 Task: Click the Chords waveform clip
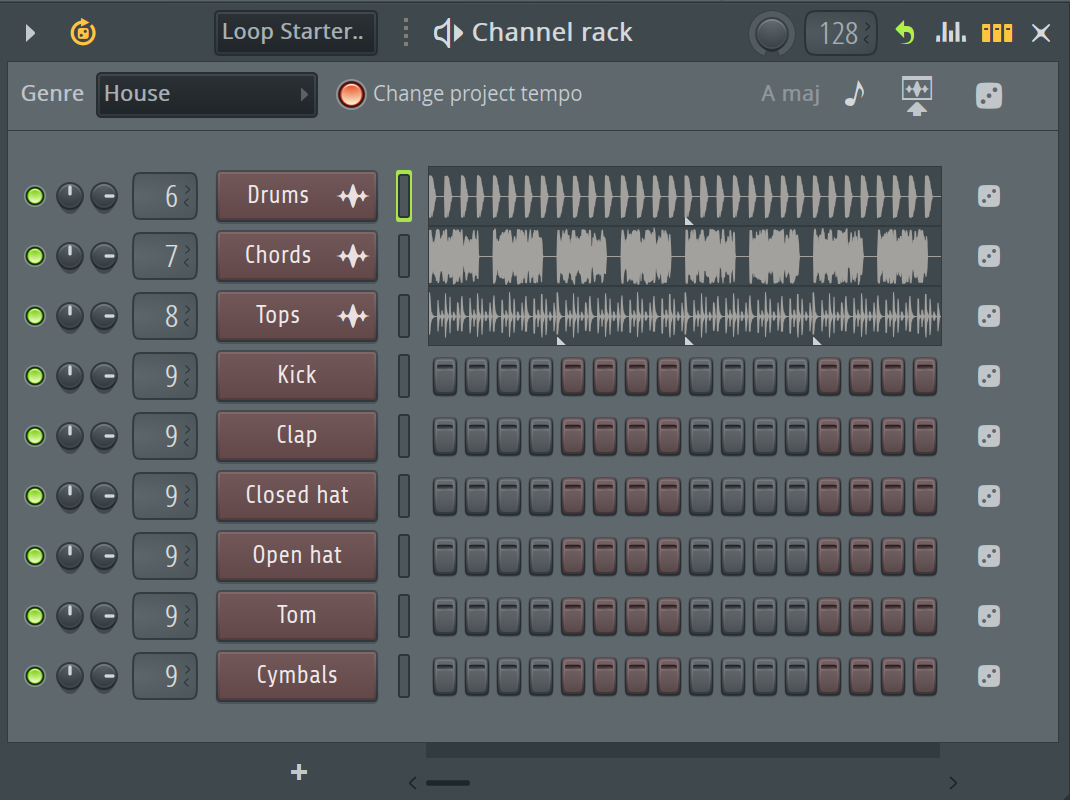tap(684, 256)
